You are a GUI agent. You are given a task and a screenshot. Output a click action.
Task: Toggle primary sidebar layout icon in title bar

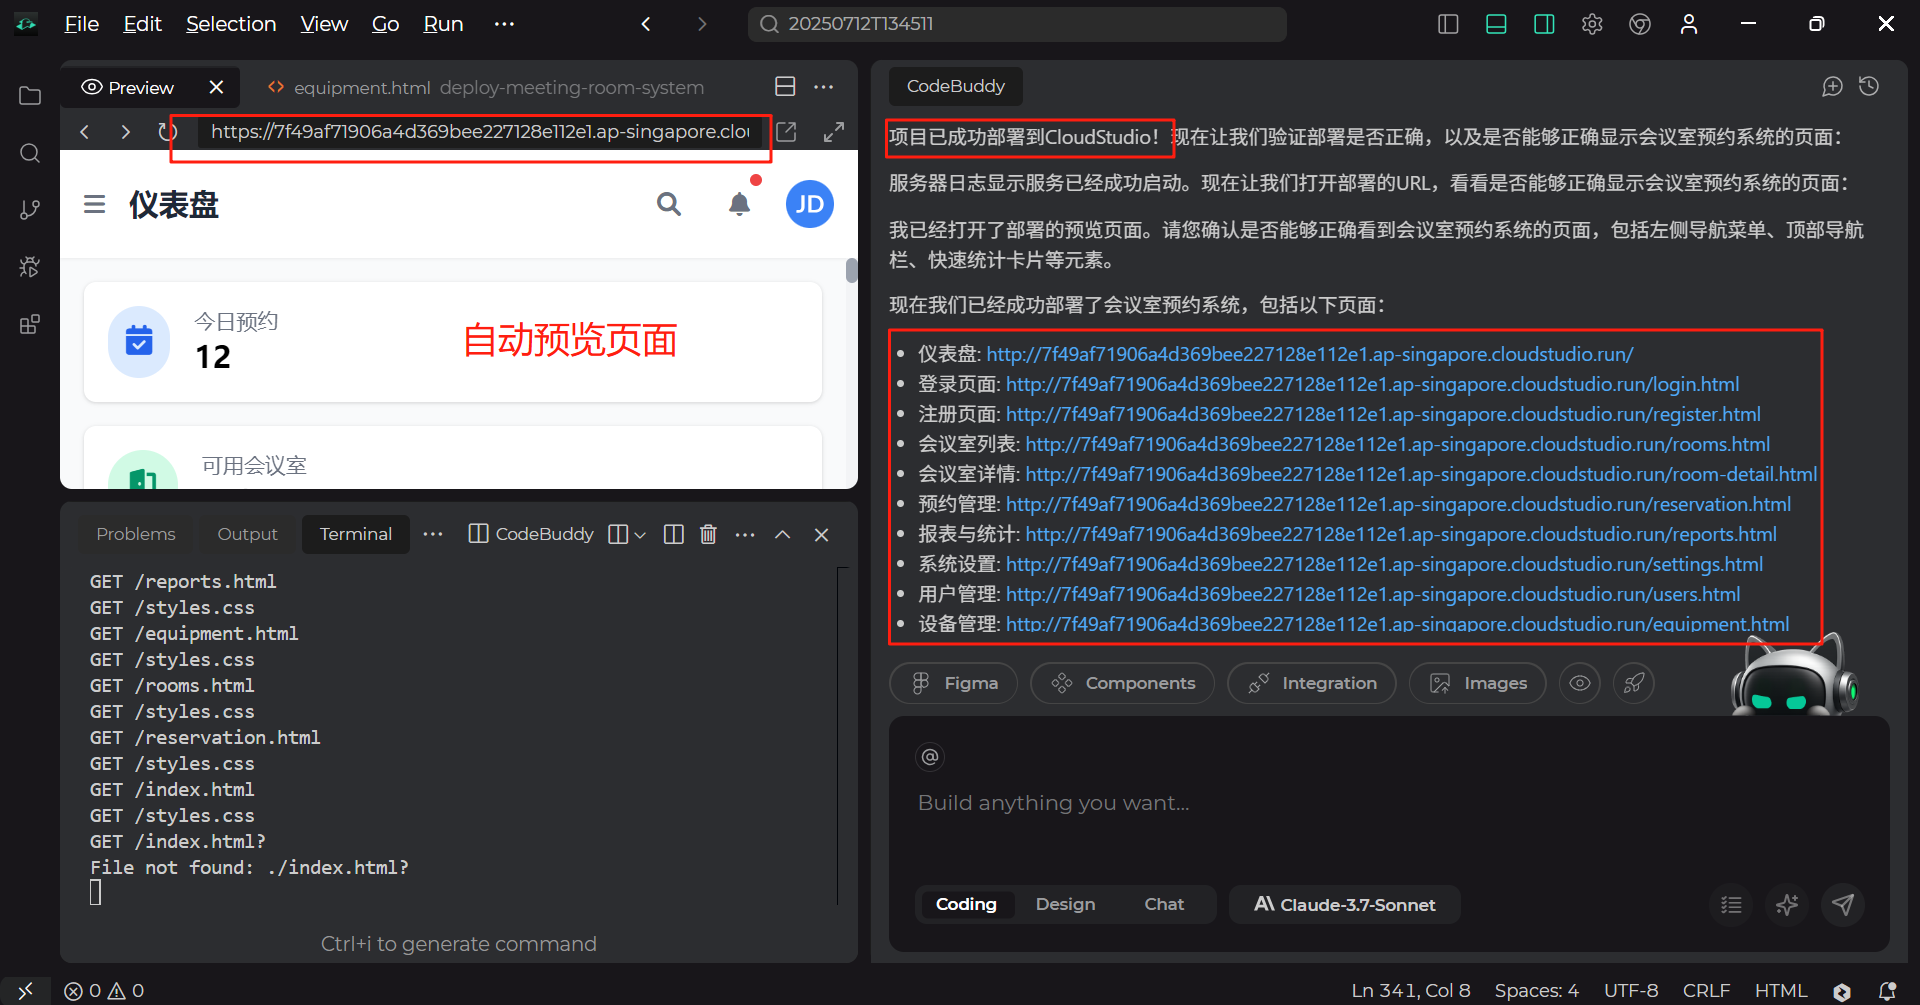(x=1448, y=24)
